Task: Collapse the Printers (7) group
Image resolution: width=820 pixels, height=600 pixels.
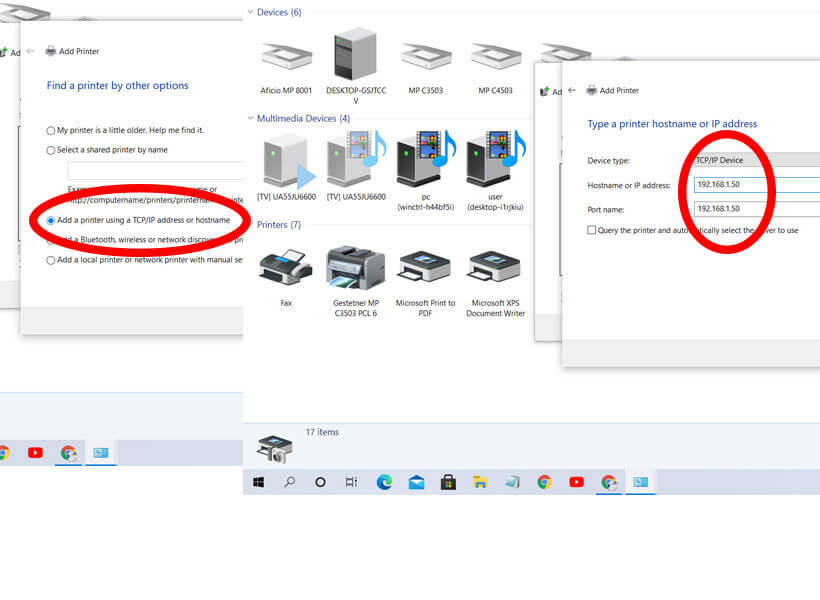Action: point(250,225)
